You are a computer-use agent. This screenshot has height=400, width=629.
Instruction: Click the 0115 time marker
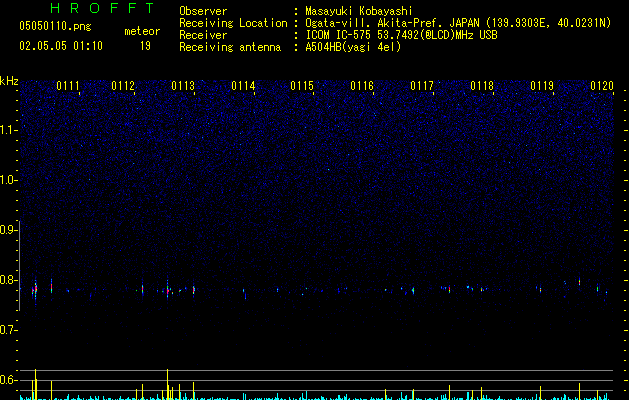(302, 86)
